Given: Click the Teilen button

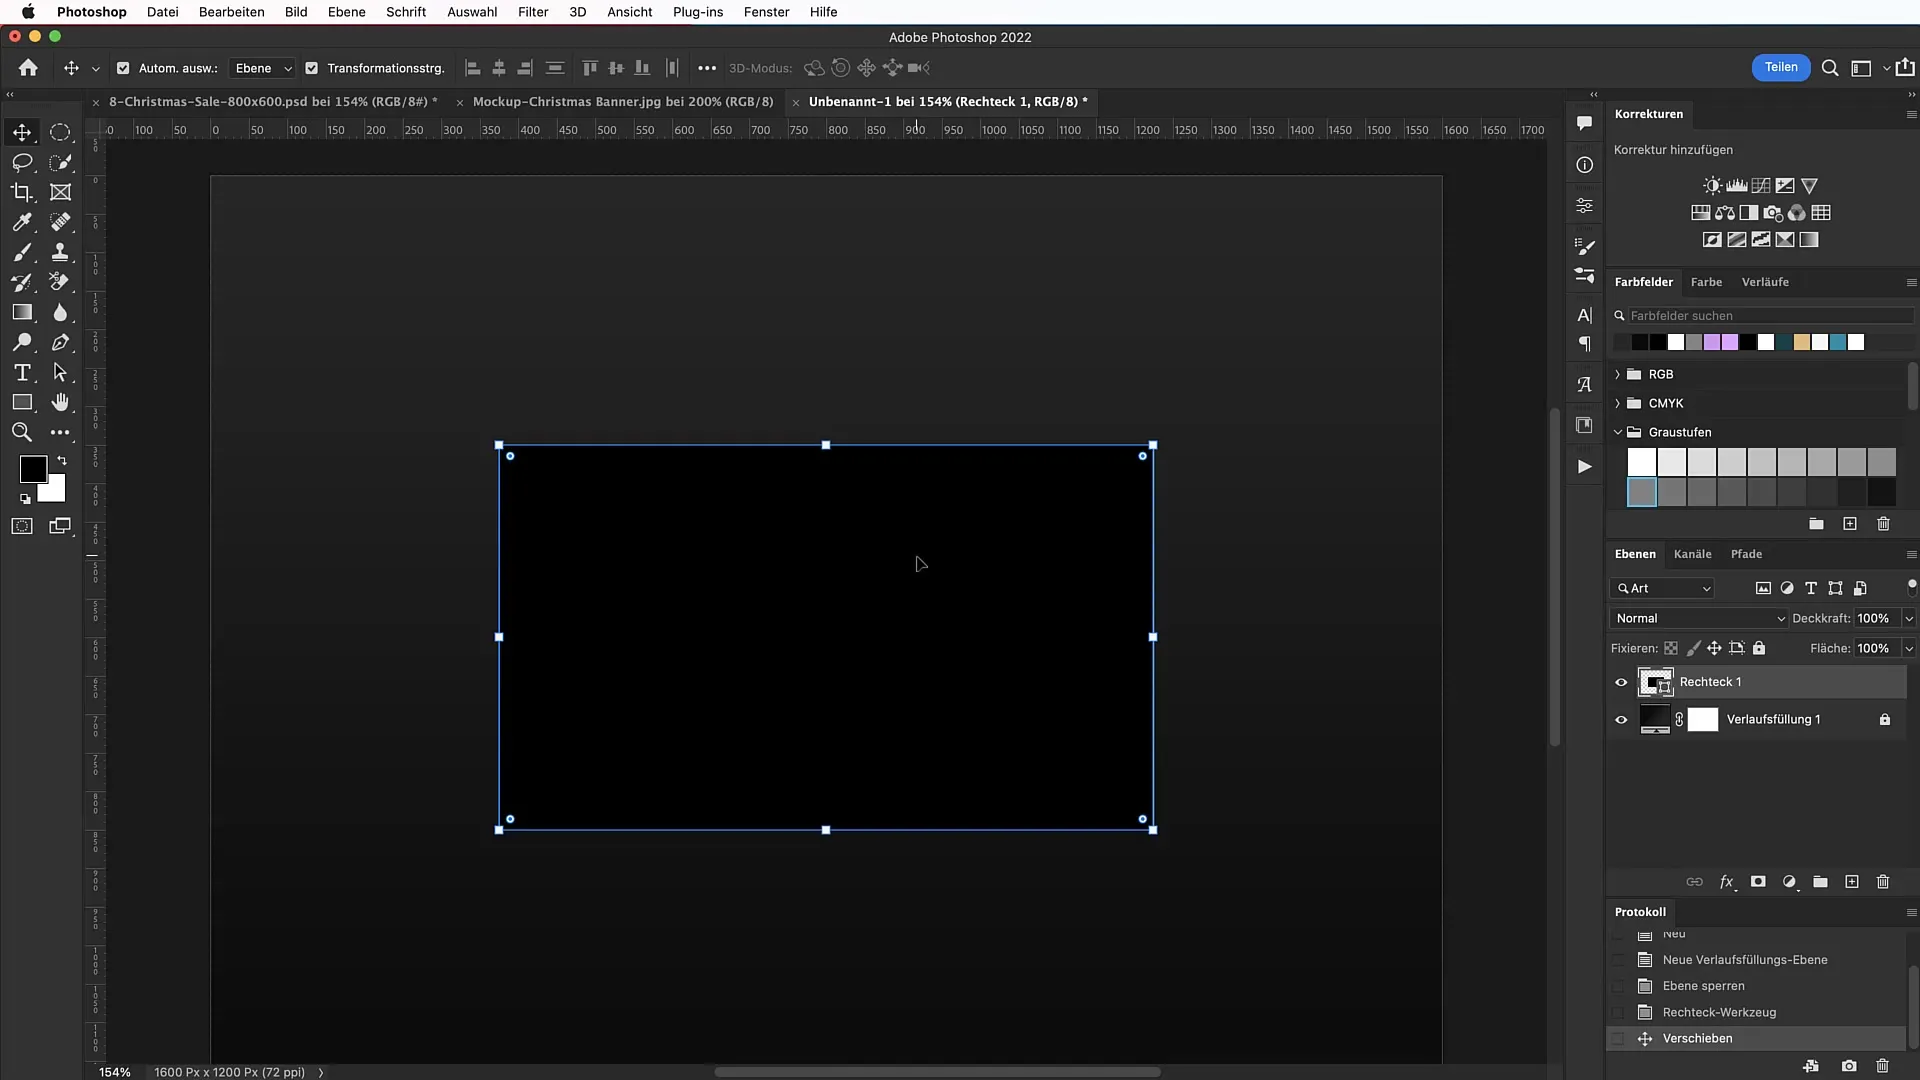Looking at the screenshot, I should click(1780, 67).
